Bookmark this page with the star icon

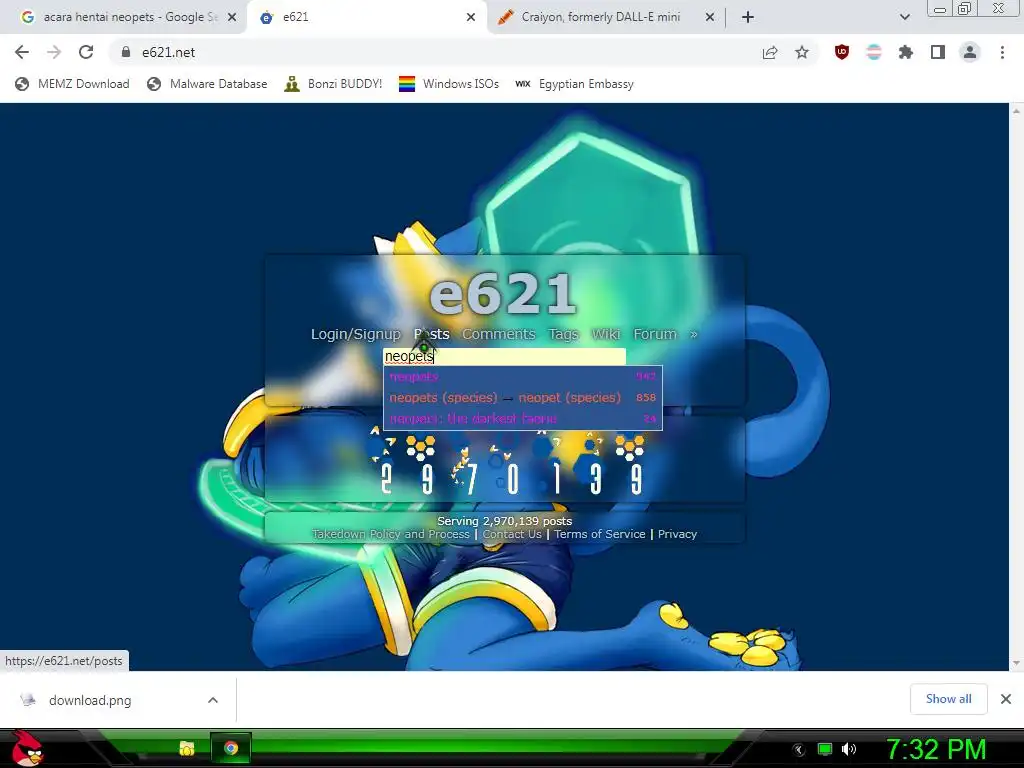pyautogui.click(x=802, y=53)
